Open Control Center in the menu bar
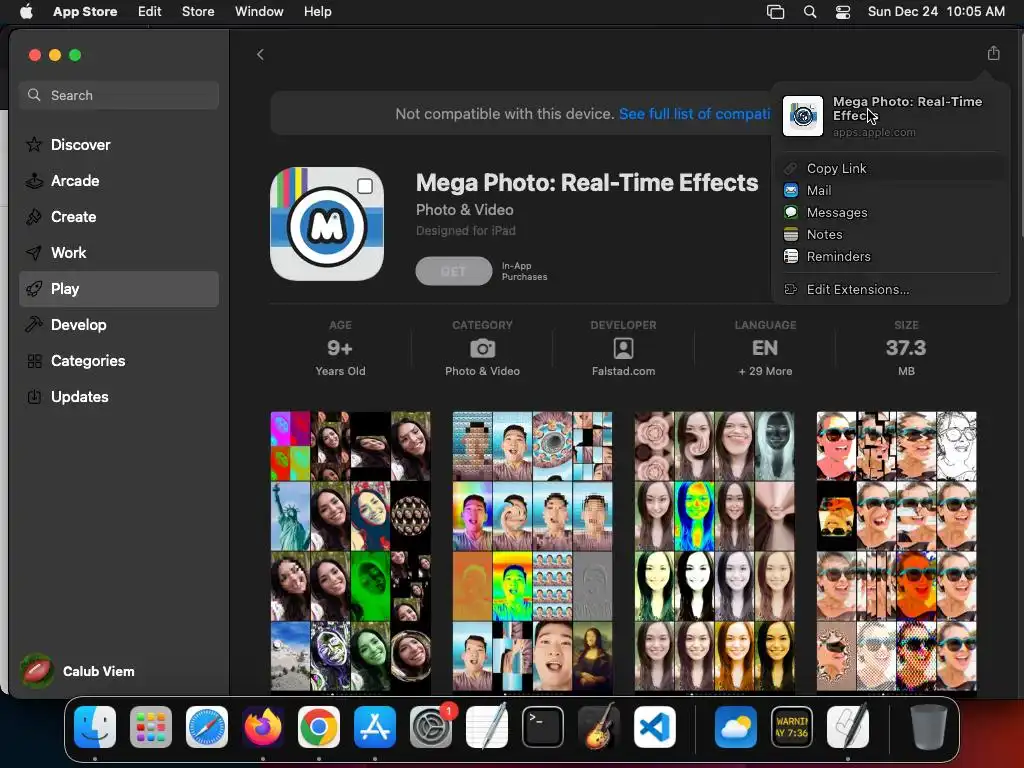Viewport: 1024px width, 768px height. (x=843, y=12)
